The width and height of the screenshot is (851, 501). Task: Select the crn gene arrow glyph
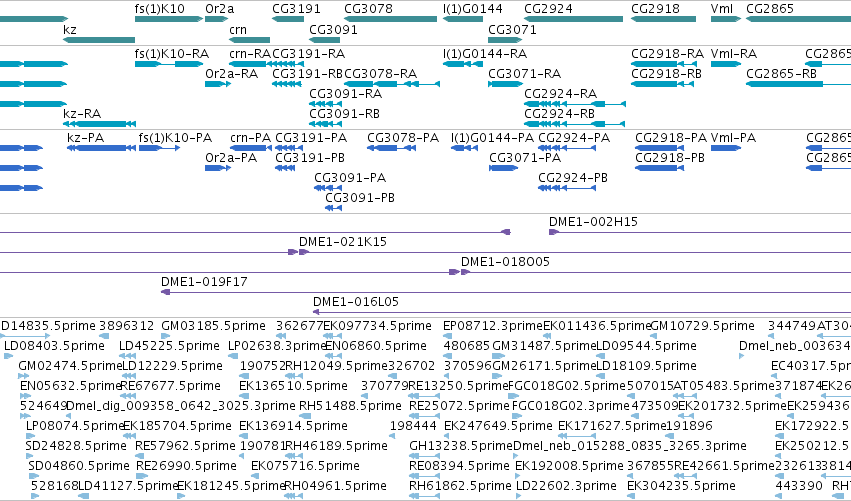[249, 40]
